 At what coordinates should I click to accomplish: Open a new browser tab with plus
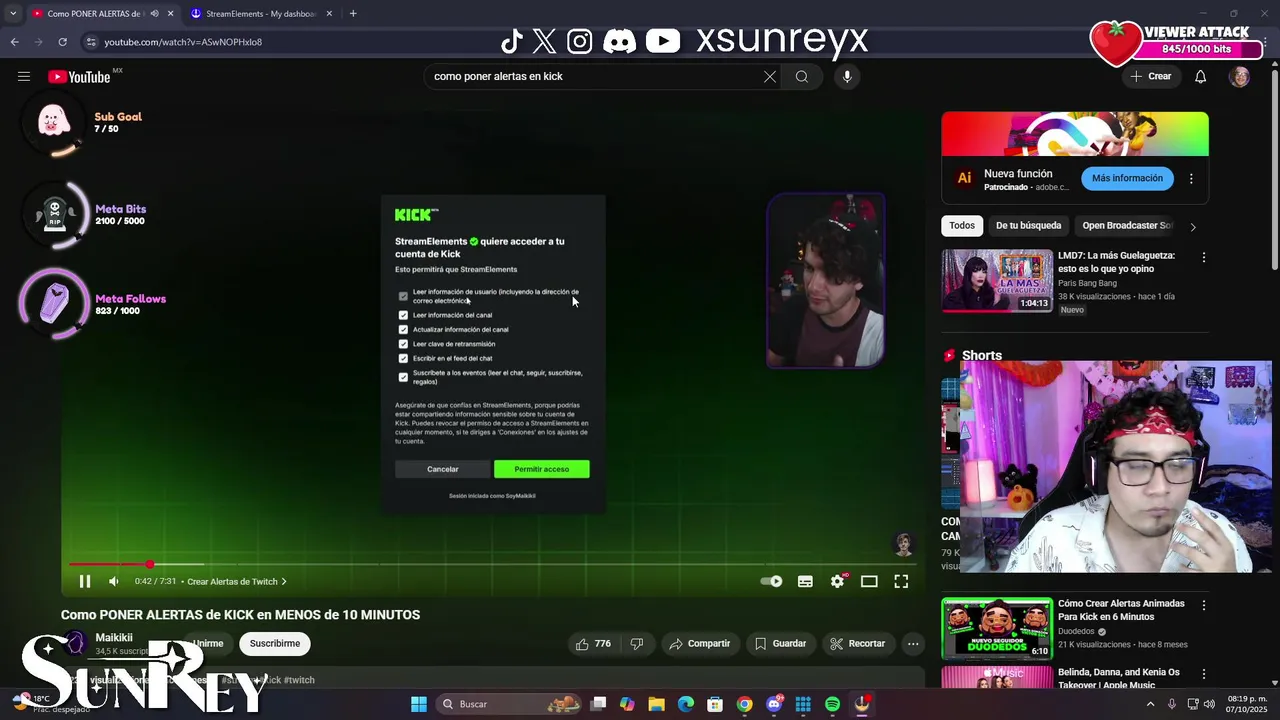353,14
